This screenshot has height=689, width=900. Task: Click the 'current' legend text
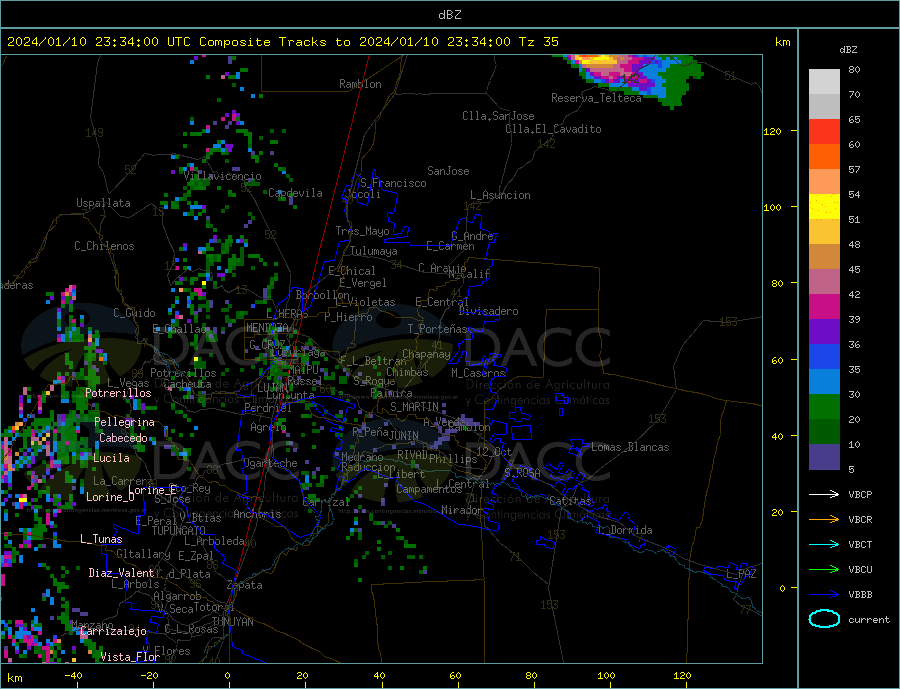pos(869,620)
